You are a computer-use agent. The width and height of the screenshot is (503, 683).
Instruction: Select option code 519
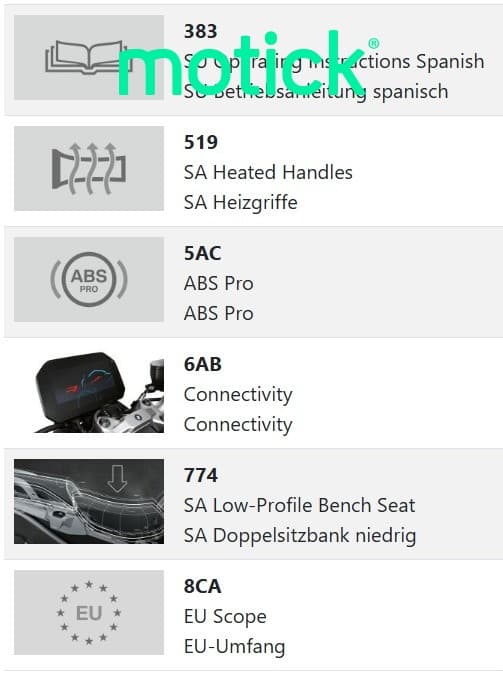[201, 142]
